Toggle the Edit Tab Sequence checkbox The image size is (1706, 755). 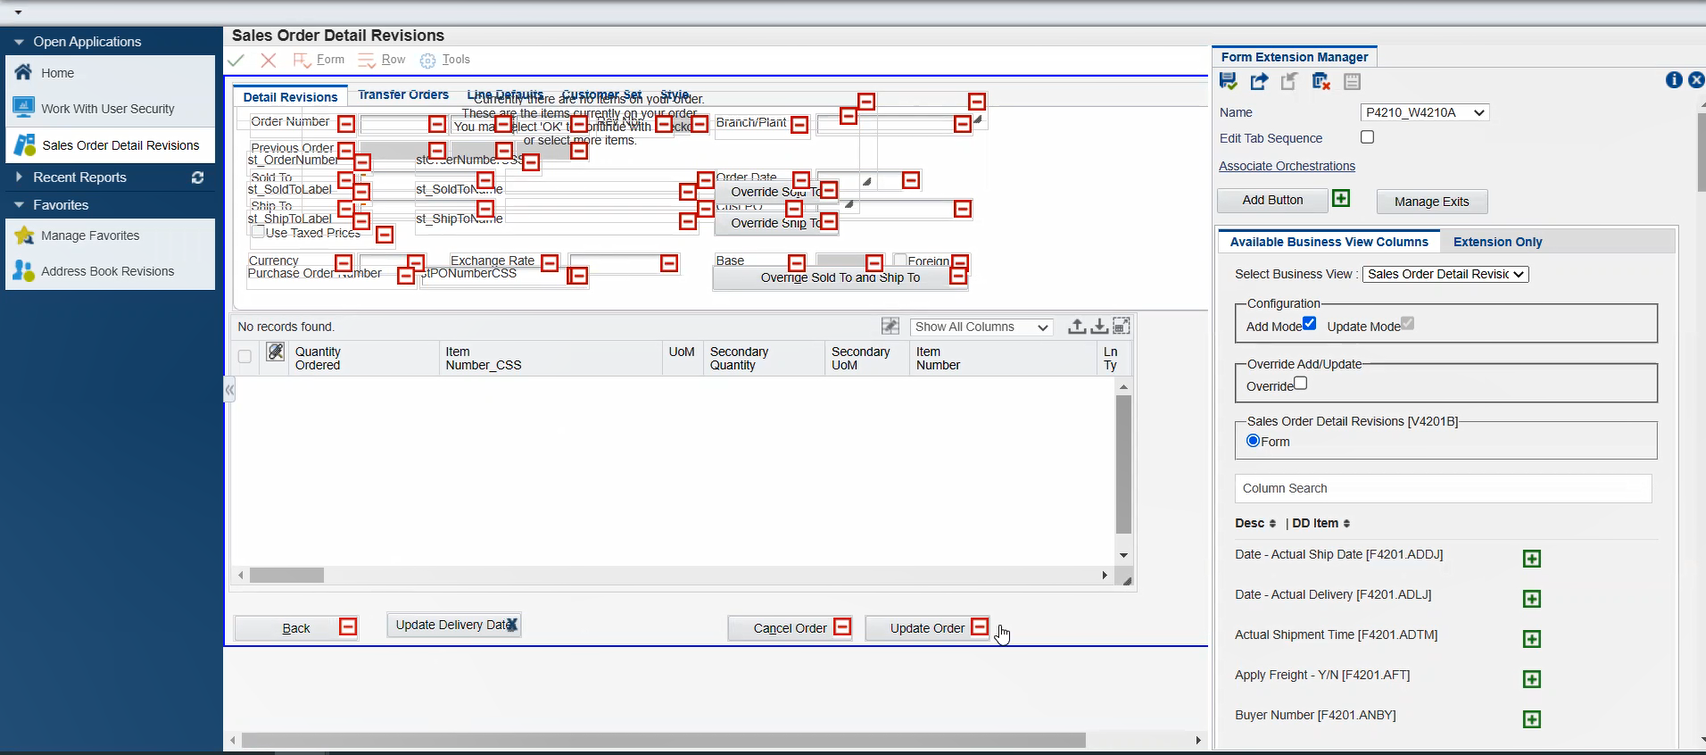1367,137
